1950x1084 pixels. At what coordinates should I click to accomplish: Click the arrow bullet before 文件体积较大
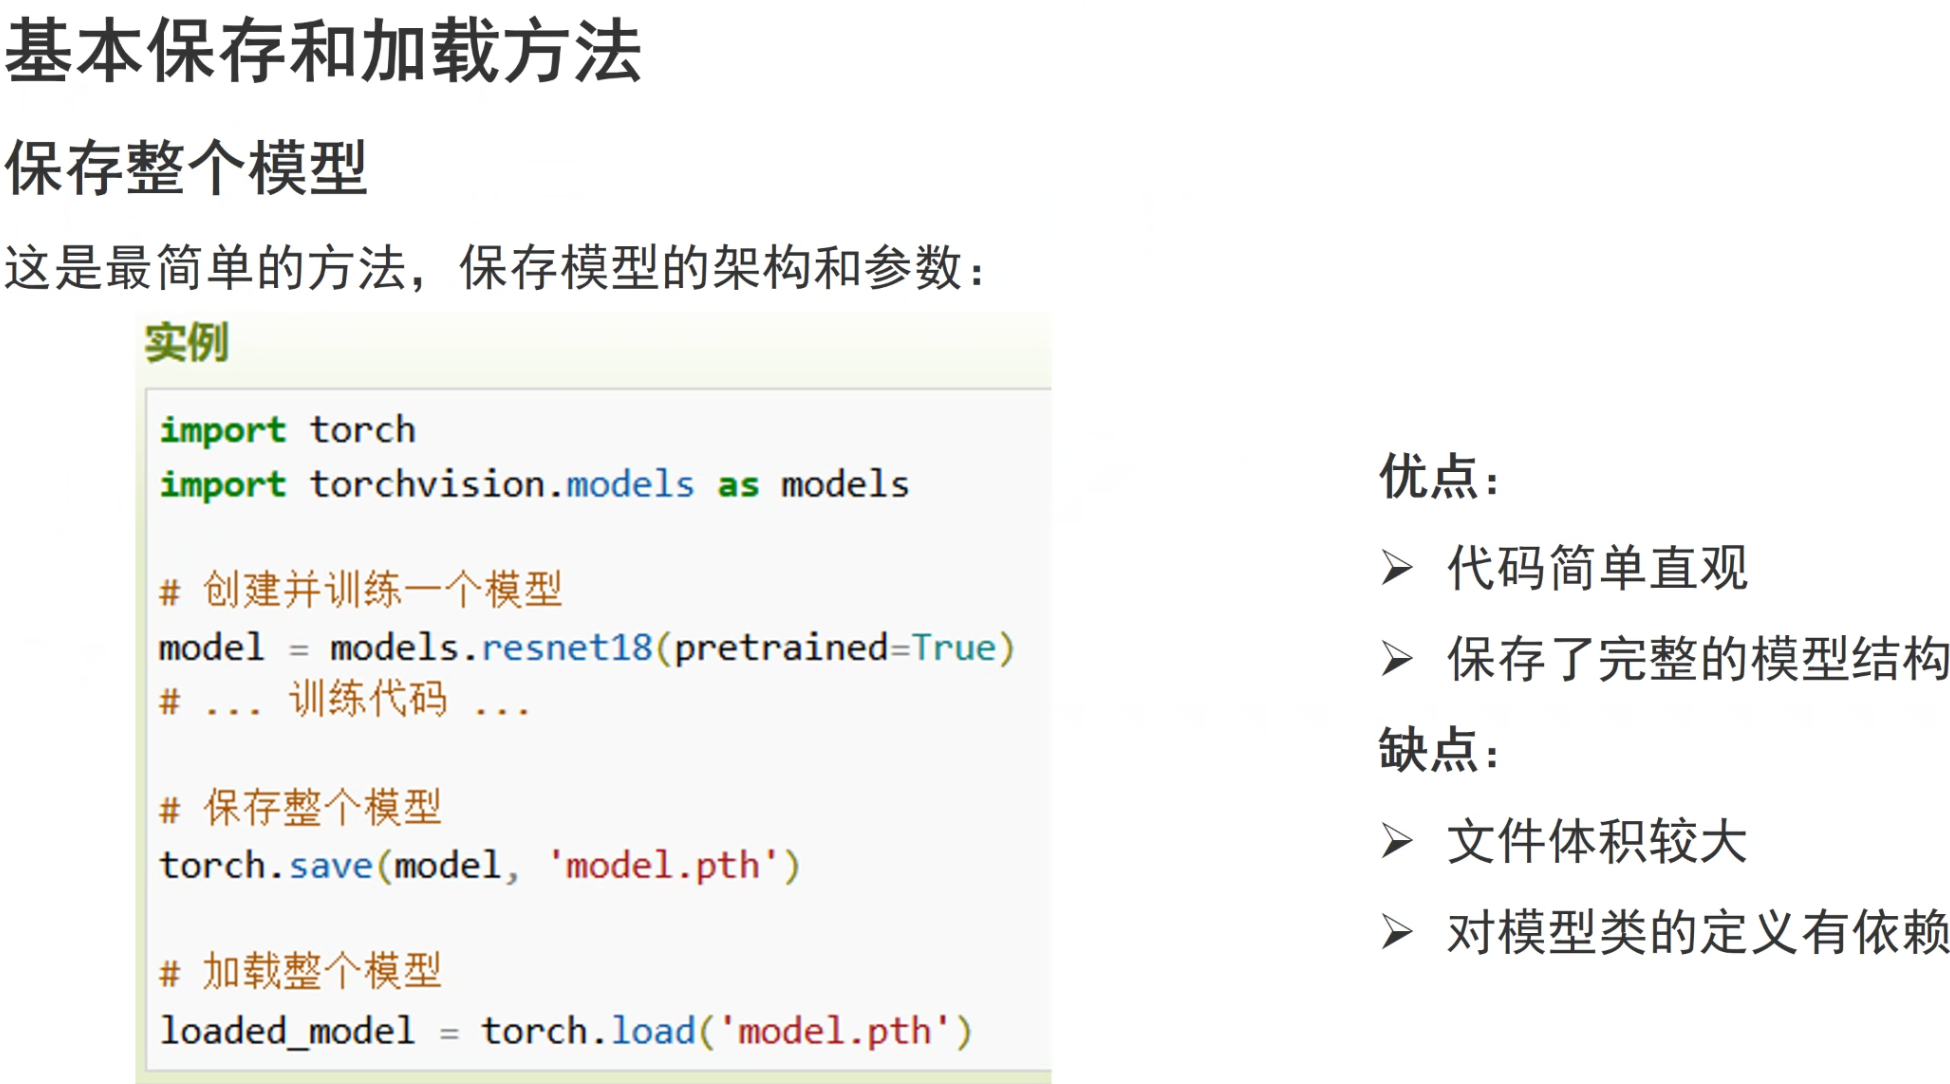pos(1397,841)
